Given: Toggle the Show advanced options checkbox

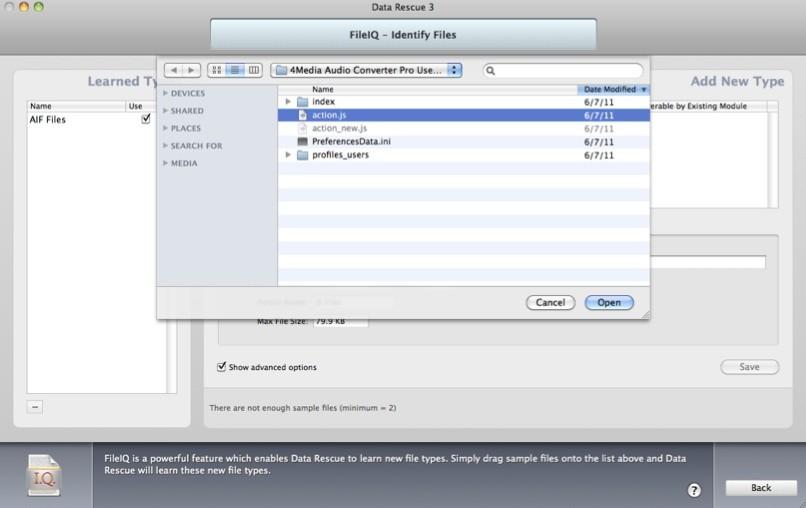Looking at the screenshot, I should [222, 367].
